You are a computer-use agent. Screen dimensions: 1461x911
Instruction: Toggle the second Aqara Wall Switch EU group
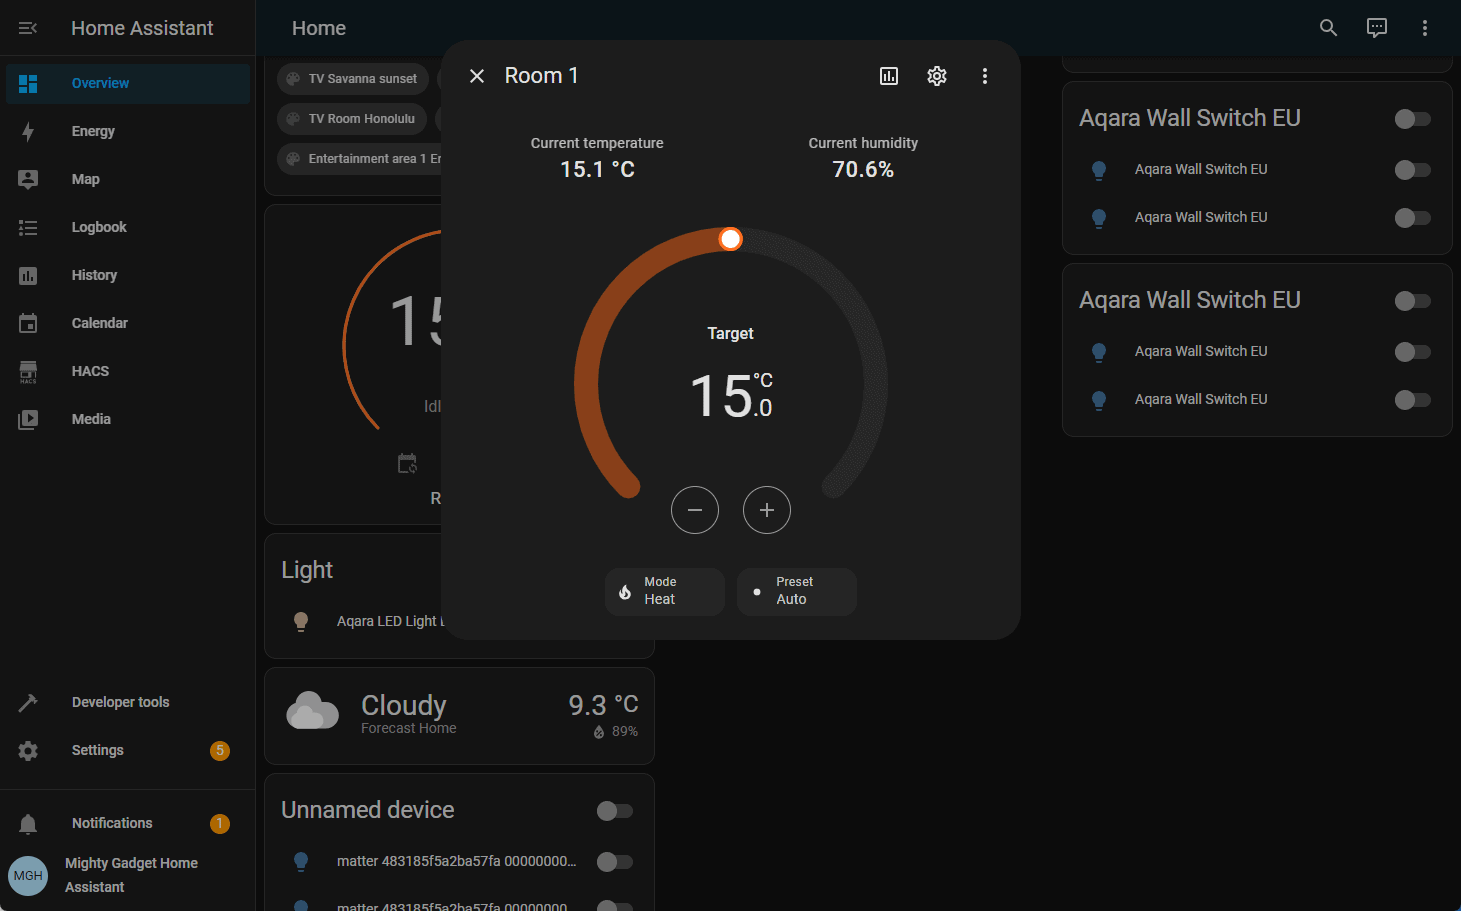(1412, 301)
